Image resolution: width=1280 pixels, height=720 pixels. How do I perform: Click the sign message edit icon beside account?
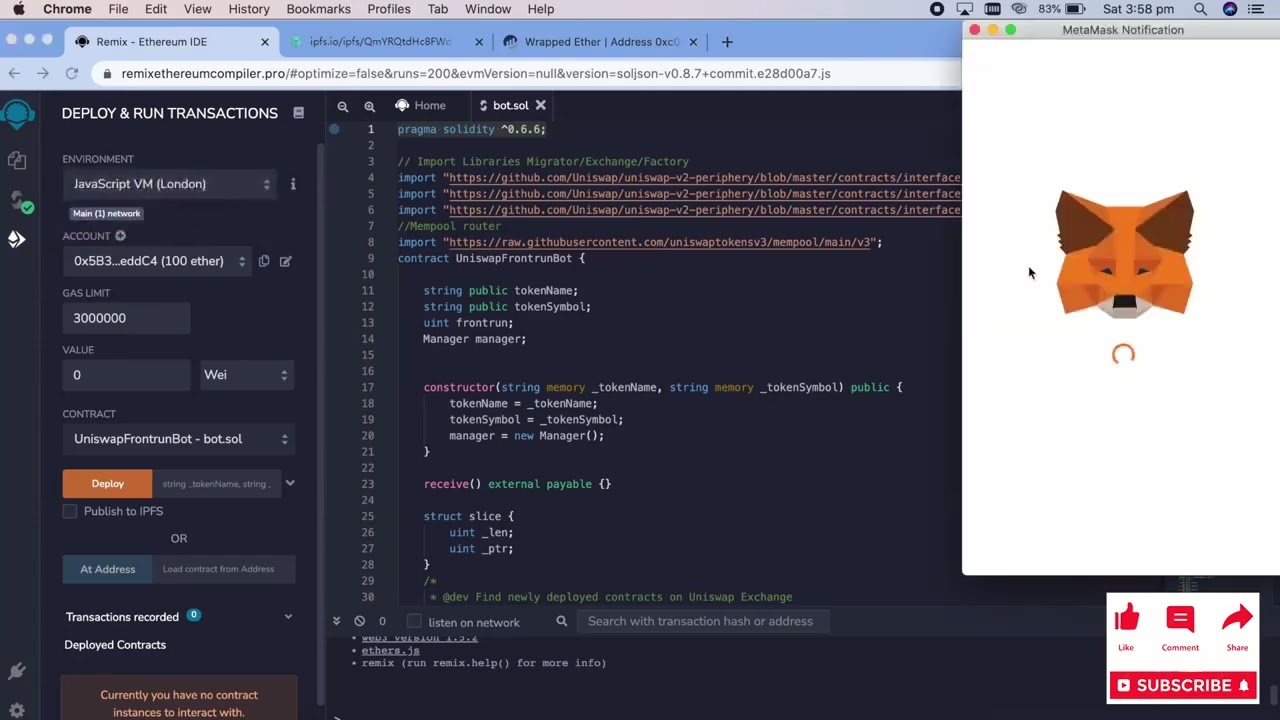point(286,261)
